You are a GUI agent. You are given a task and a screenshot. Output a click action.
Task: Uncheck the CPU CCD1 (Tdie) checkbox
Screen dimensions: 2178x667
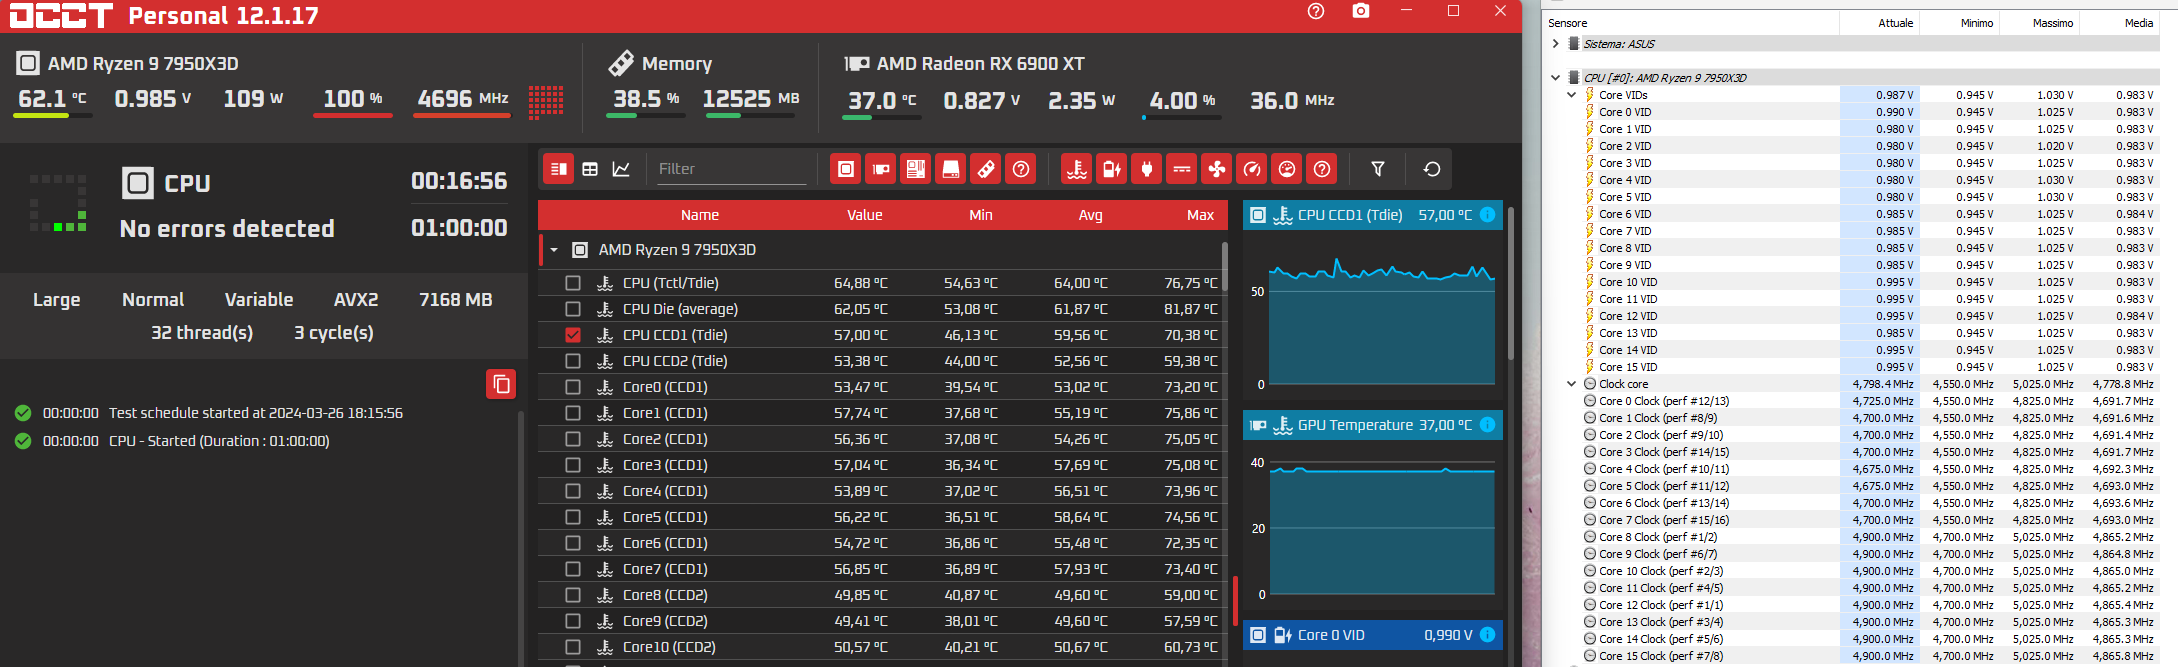(x=573, y=335)
